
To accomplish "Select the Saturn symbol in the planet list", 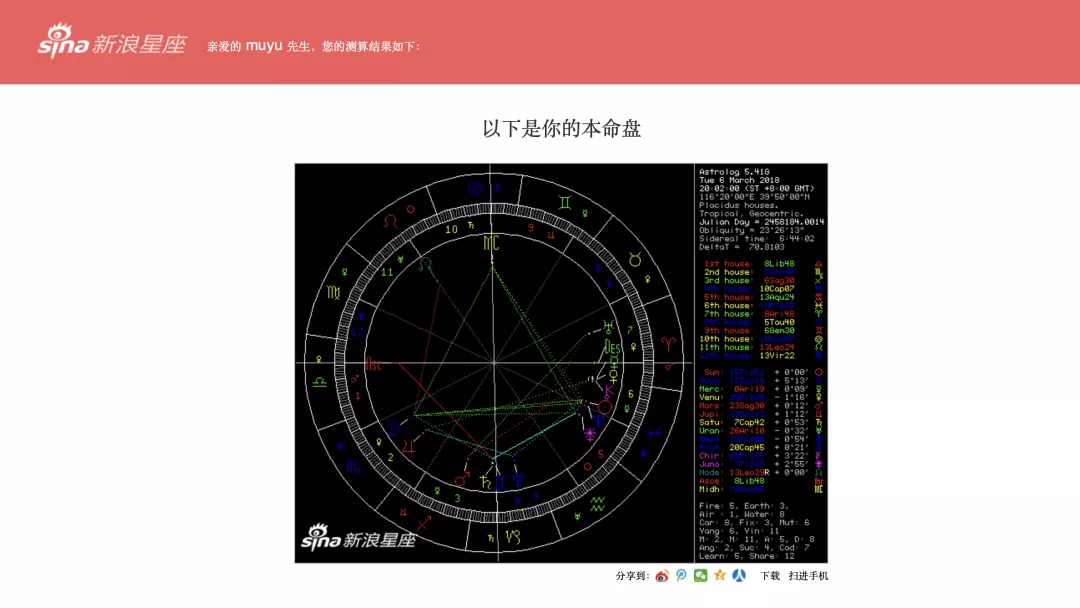I will [819, 421].
